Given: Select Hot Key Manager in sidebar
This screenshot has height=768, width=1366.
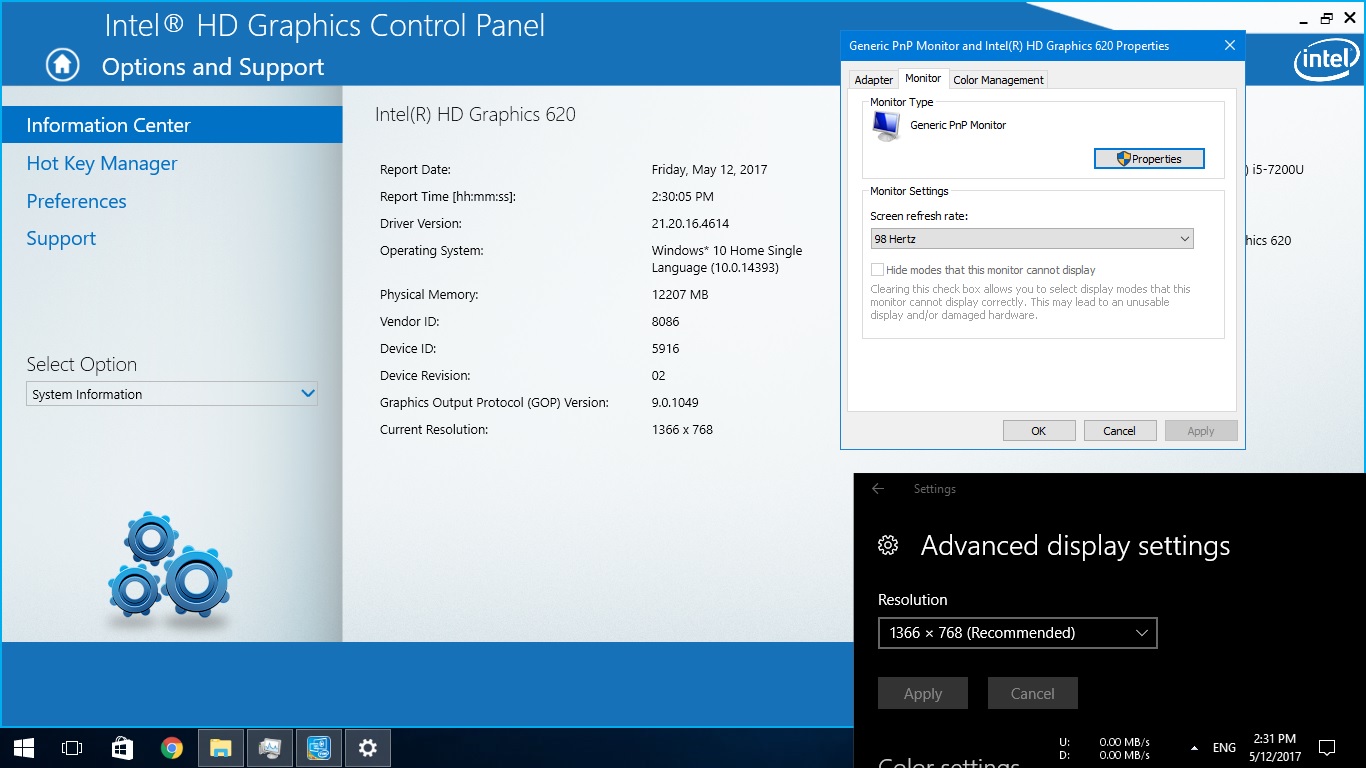Looking at the screenshot, I should coord(102,164).
